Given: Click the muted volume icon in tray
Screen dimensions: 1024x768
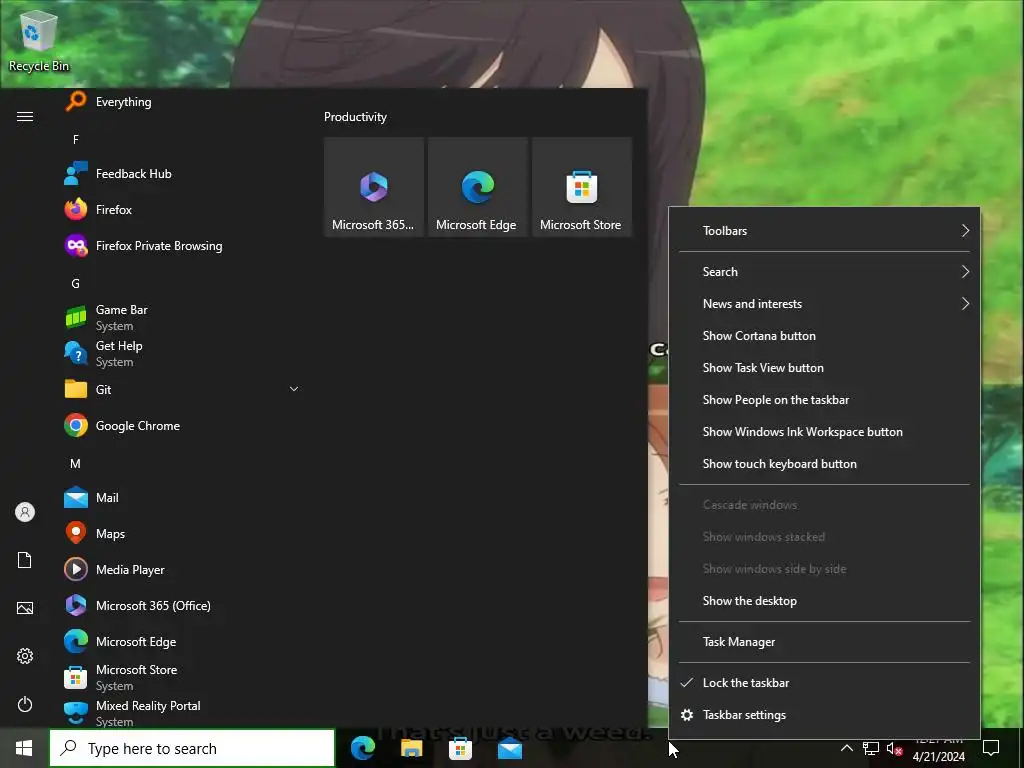Looking at the screenshot, I should [895, 748].
